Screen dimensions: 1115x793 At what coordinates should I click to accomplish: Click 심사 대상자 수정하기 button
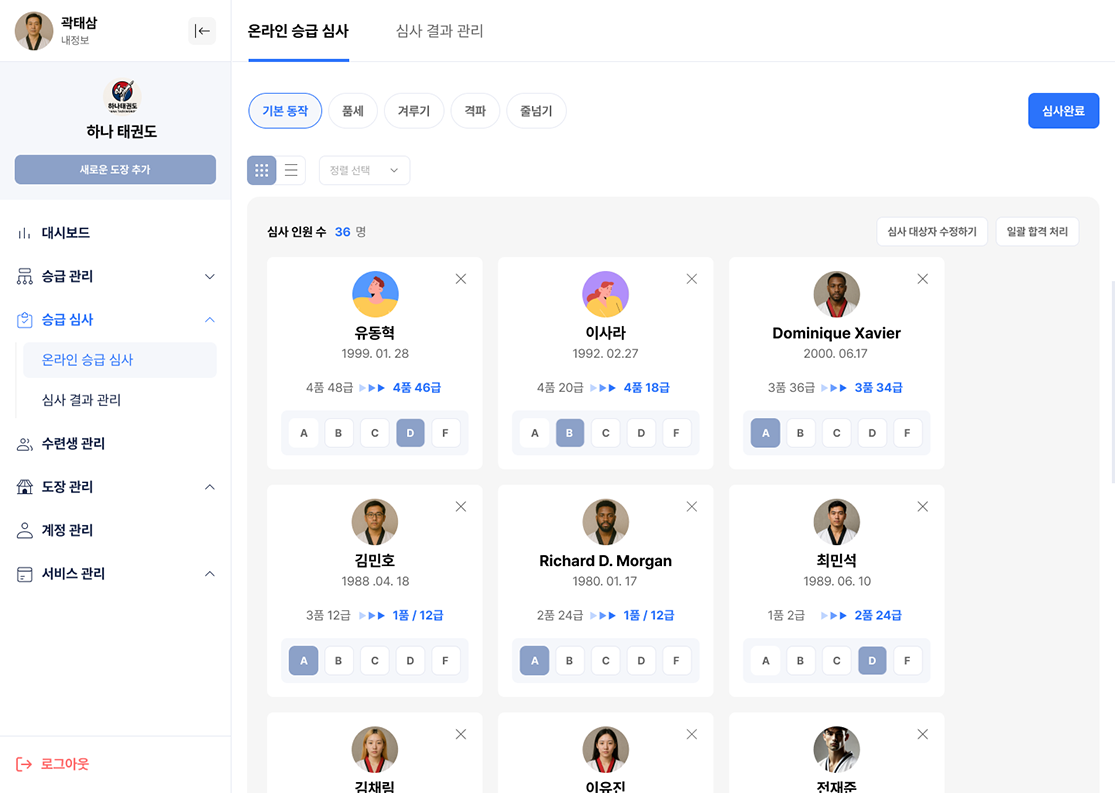932,232
